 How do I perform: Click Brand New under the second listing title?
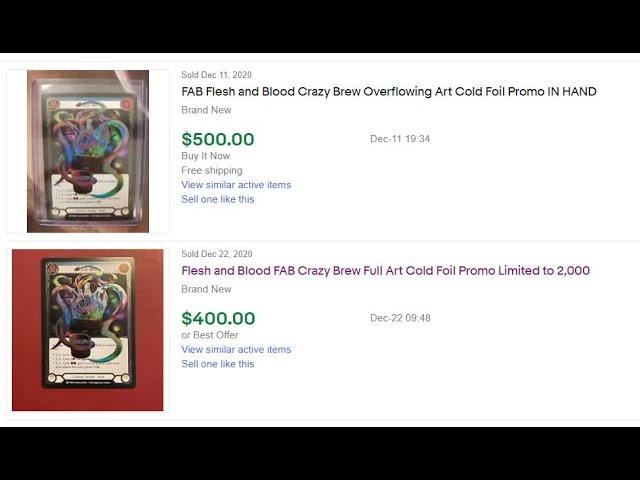(x=206, y=289)
